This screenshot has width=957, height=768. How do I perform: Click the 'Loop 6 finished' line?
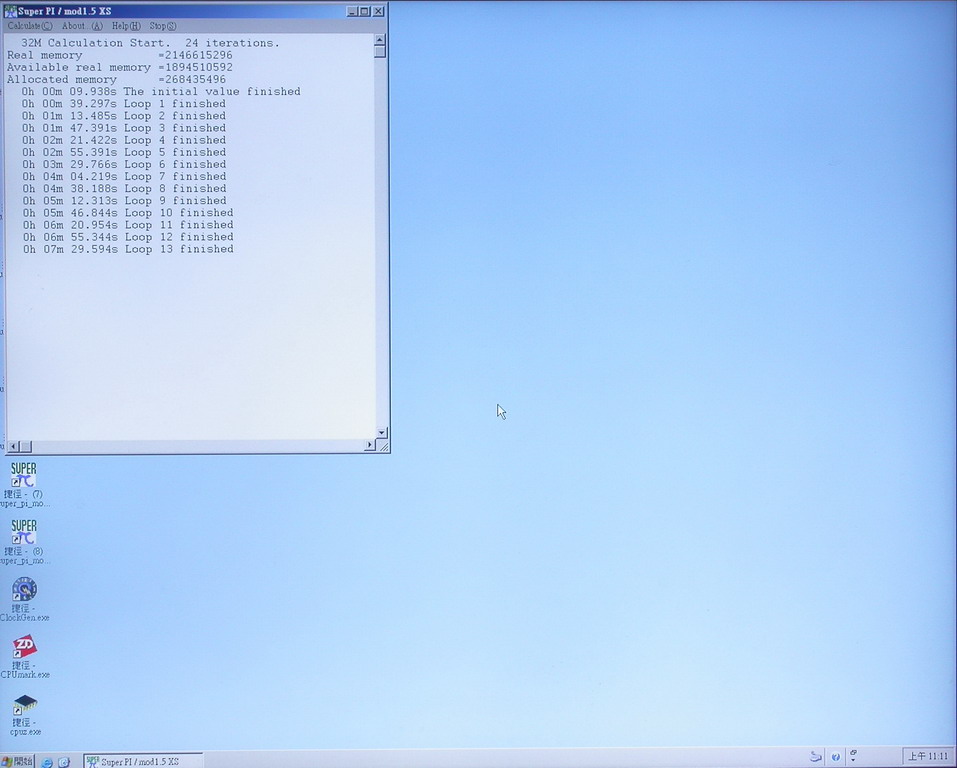tap(124, 164)
